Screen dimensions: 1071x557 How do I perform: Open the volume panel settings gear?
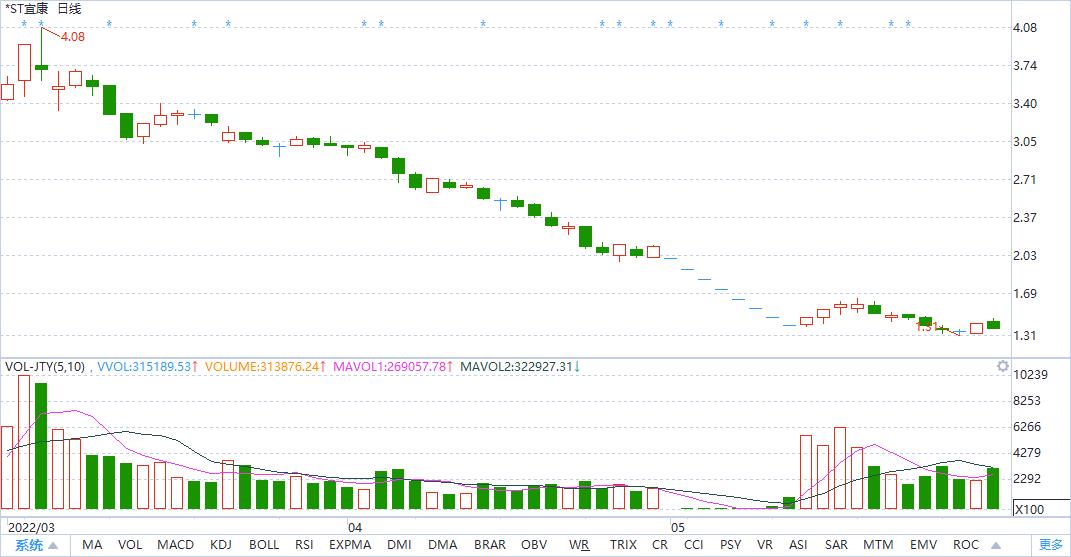(1002, 366)
